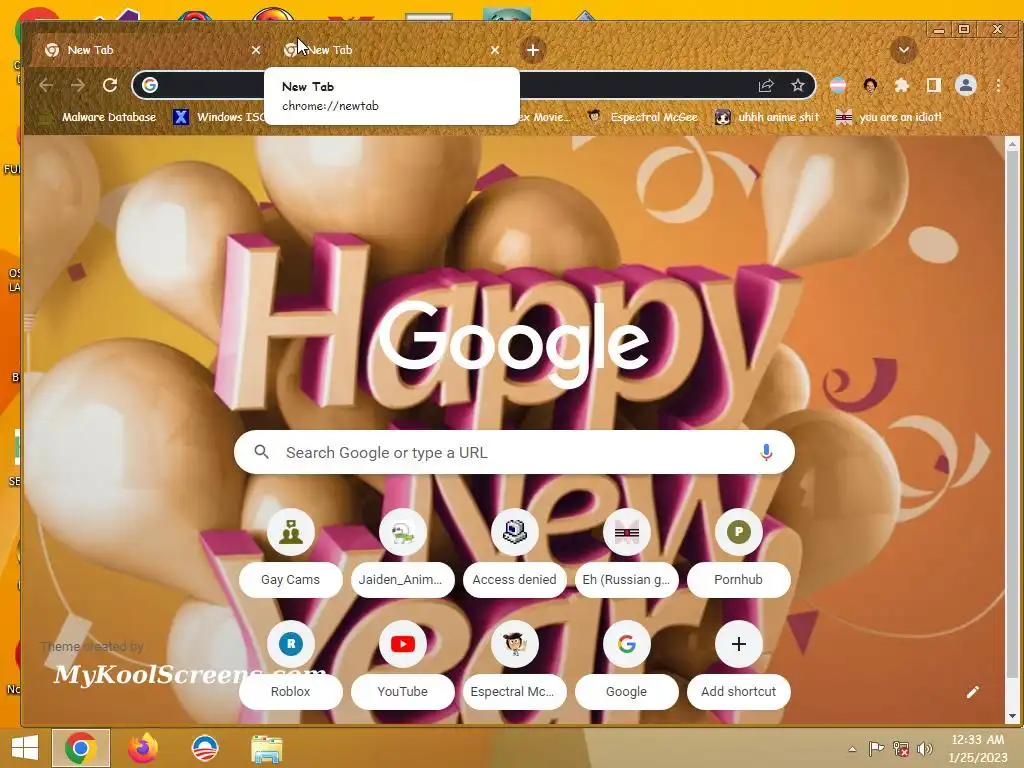Go forward using the forward arrow
Image resolution: width=1024 pixels, height=768 pixels.
78,85
